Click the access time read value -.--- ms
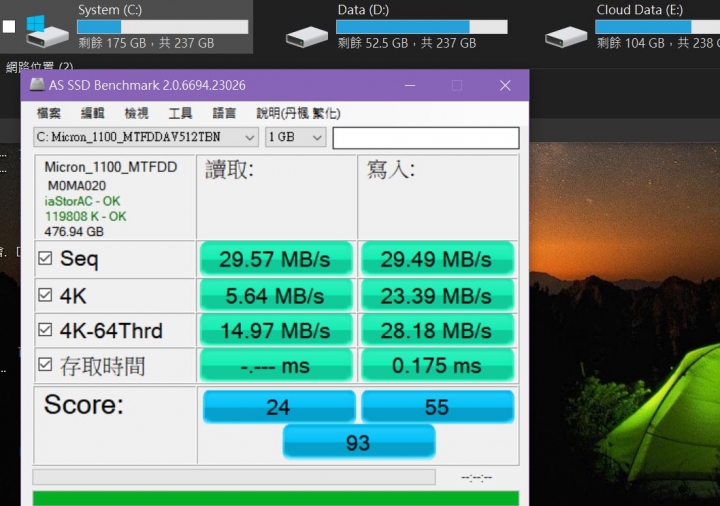Viewport: 720px width, 506px height. point(276,365)
